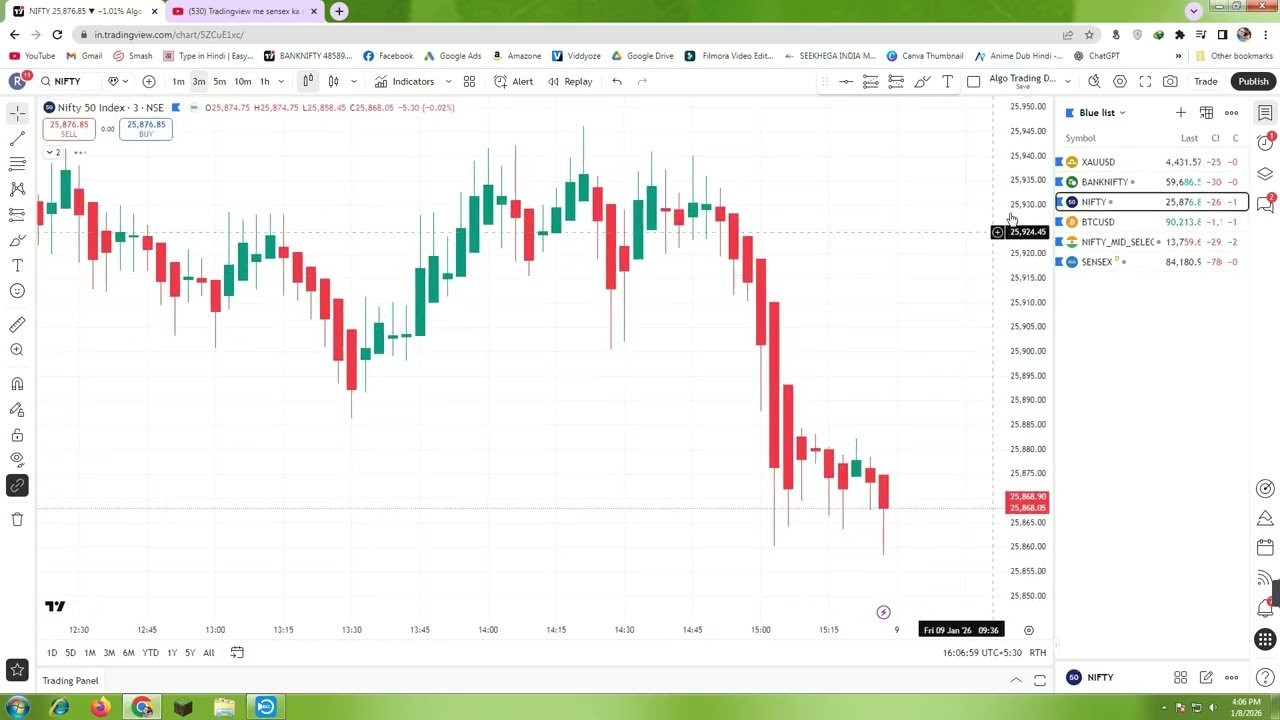Open the Emoji stickers tool

16,290
